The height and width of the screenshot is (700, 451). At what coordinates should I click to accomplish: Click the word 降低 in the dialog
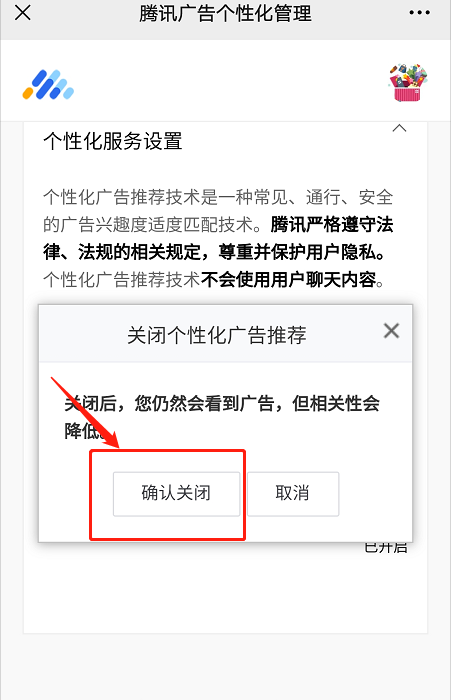(82, 431)
